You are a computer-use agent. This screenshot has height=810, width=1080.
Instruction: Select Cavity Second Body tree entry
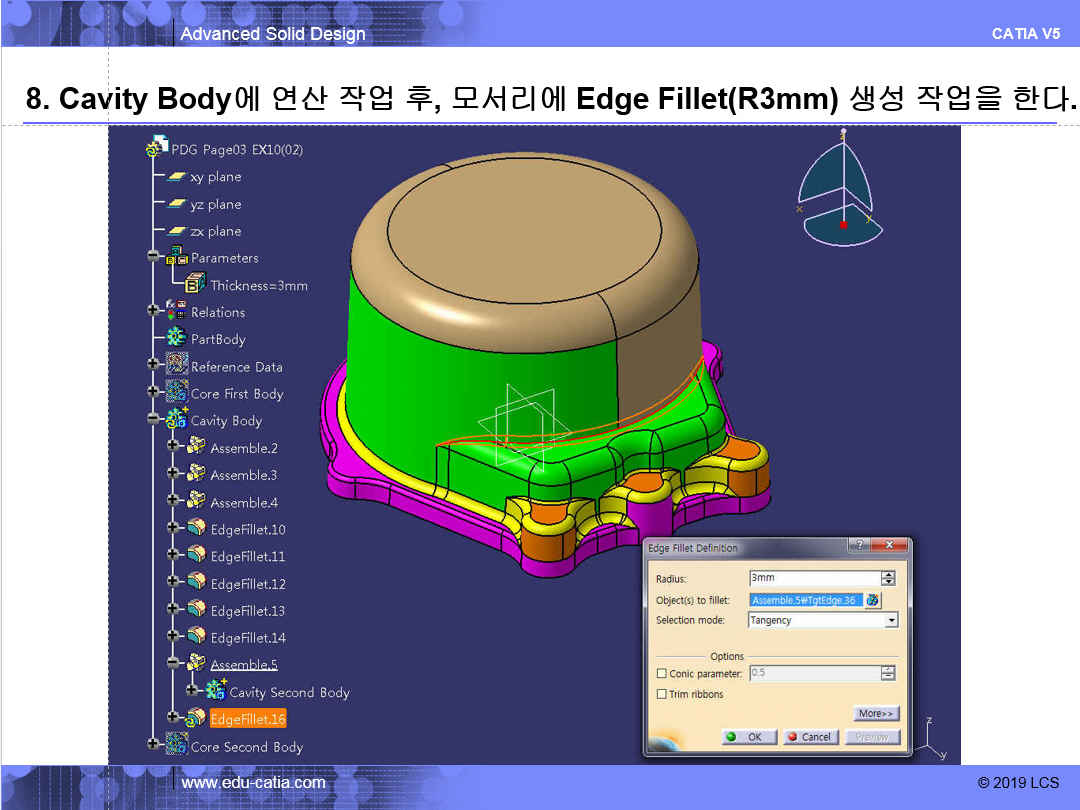tap(289, 692)
